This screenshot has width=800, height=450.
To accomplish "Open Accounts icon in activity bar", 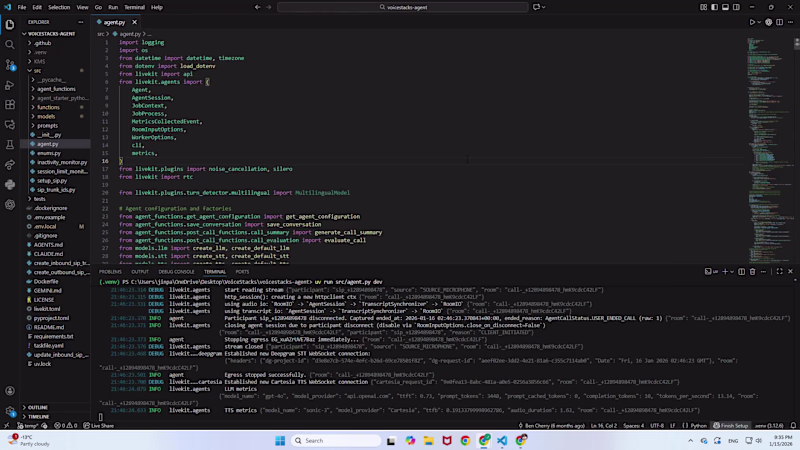I will tap(10, 391).
